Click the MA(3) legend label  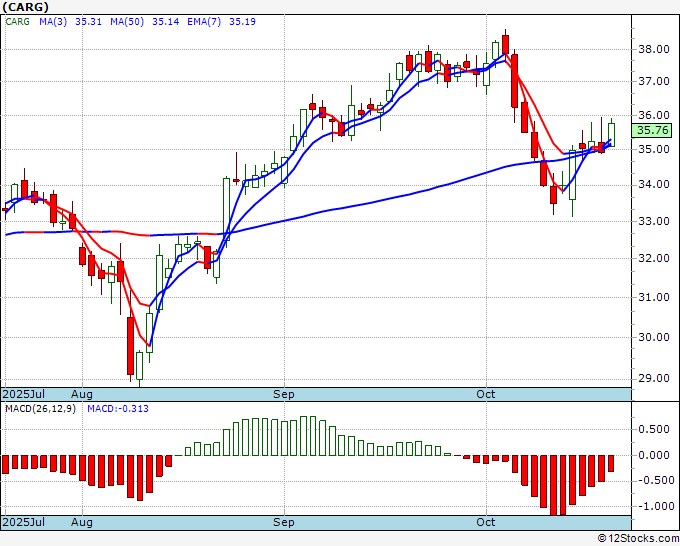click(x=53, y=22)
